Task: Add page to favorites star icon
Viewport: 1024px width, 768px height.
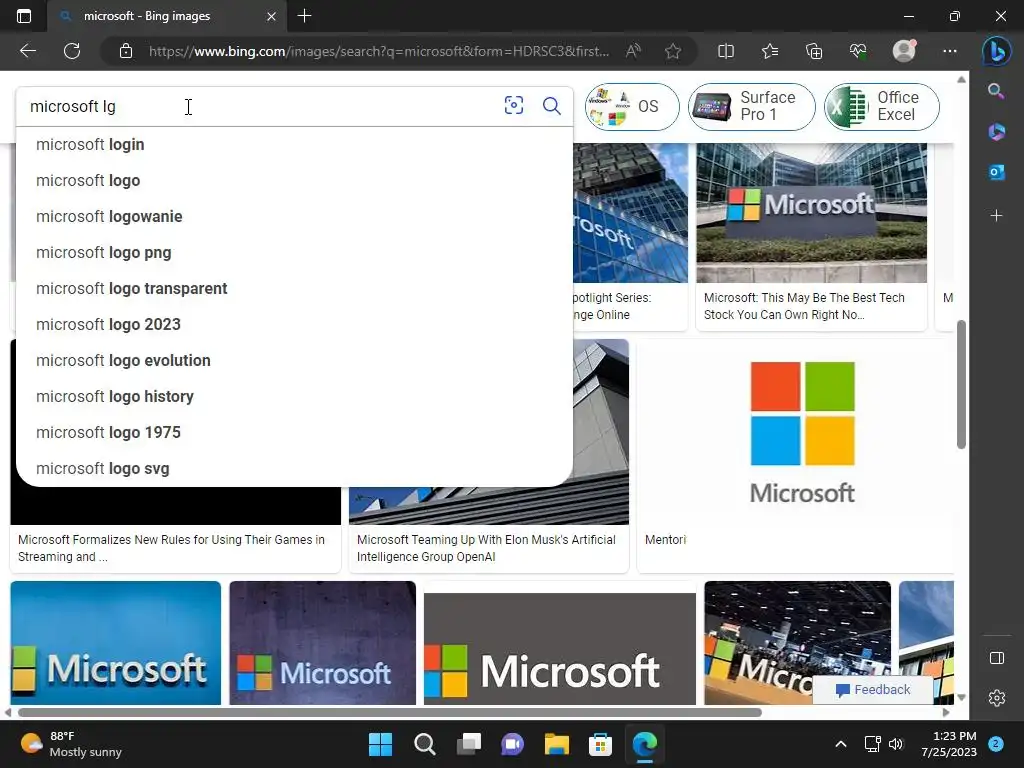Action: 673,51
